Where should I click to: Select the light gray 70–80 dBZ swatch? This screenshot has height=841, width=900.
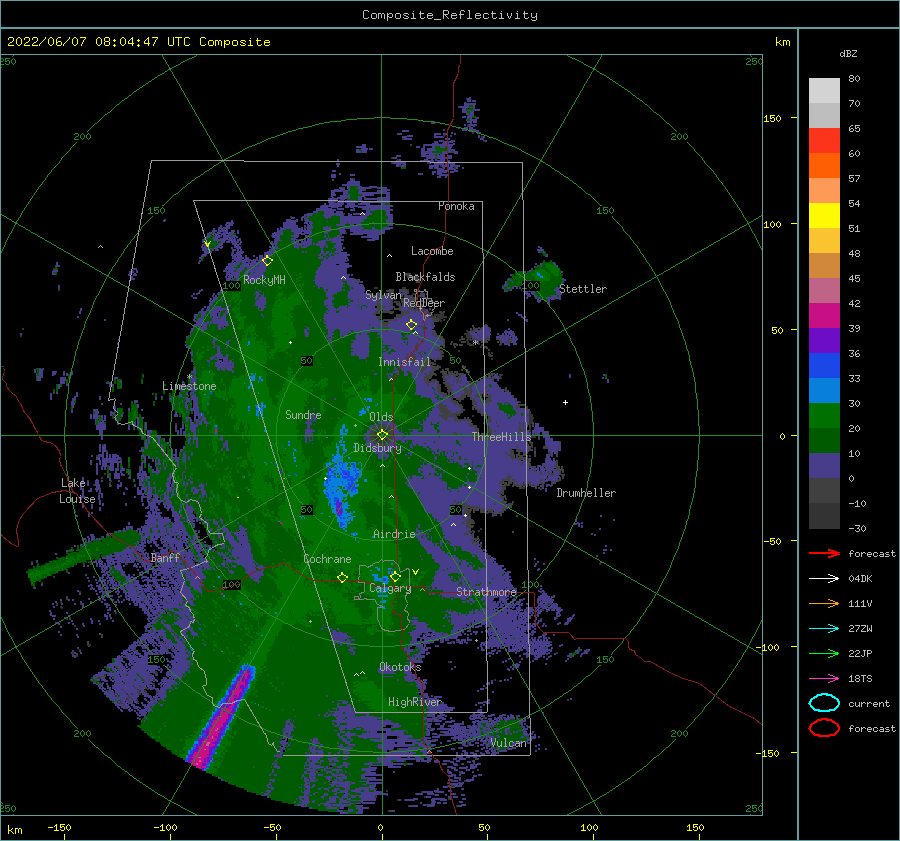click(x=824, y=91)
